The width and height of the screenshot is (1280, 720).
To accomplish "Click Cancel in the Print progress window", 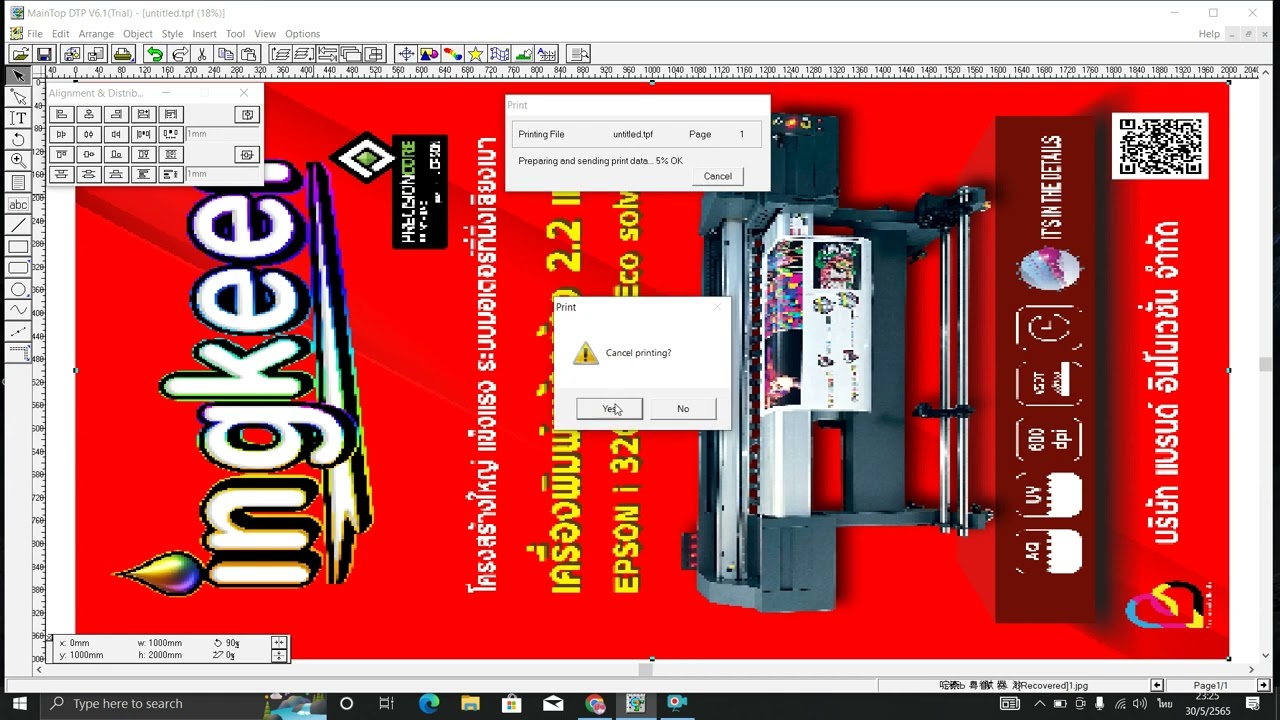I will (x=717, y=176).
